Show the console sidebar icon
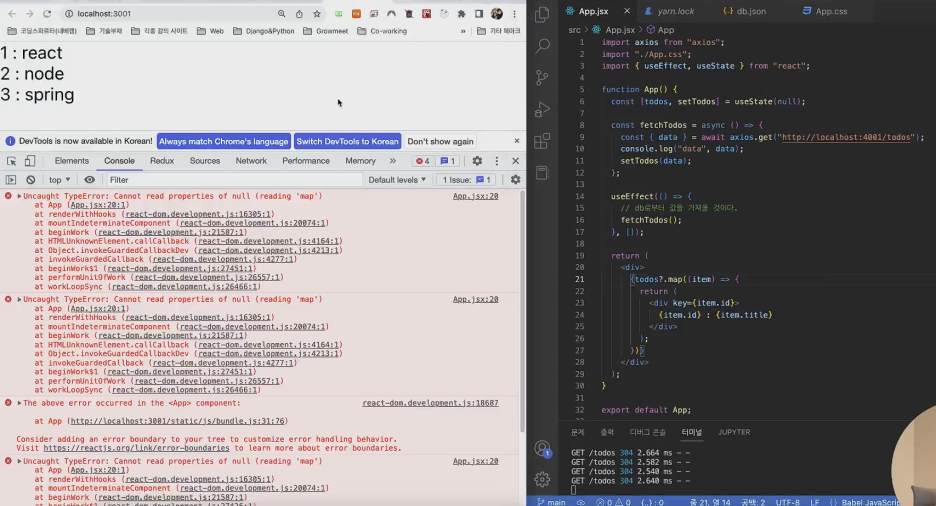 [x=11, y=180]
